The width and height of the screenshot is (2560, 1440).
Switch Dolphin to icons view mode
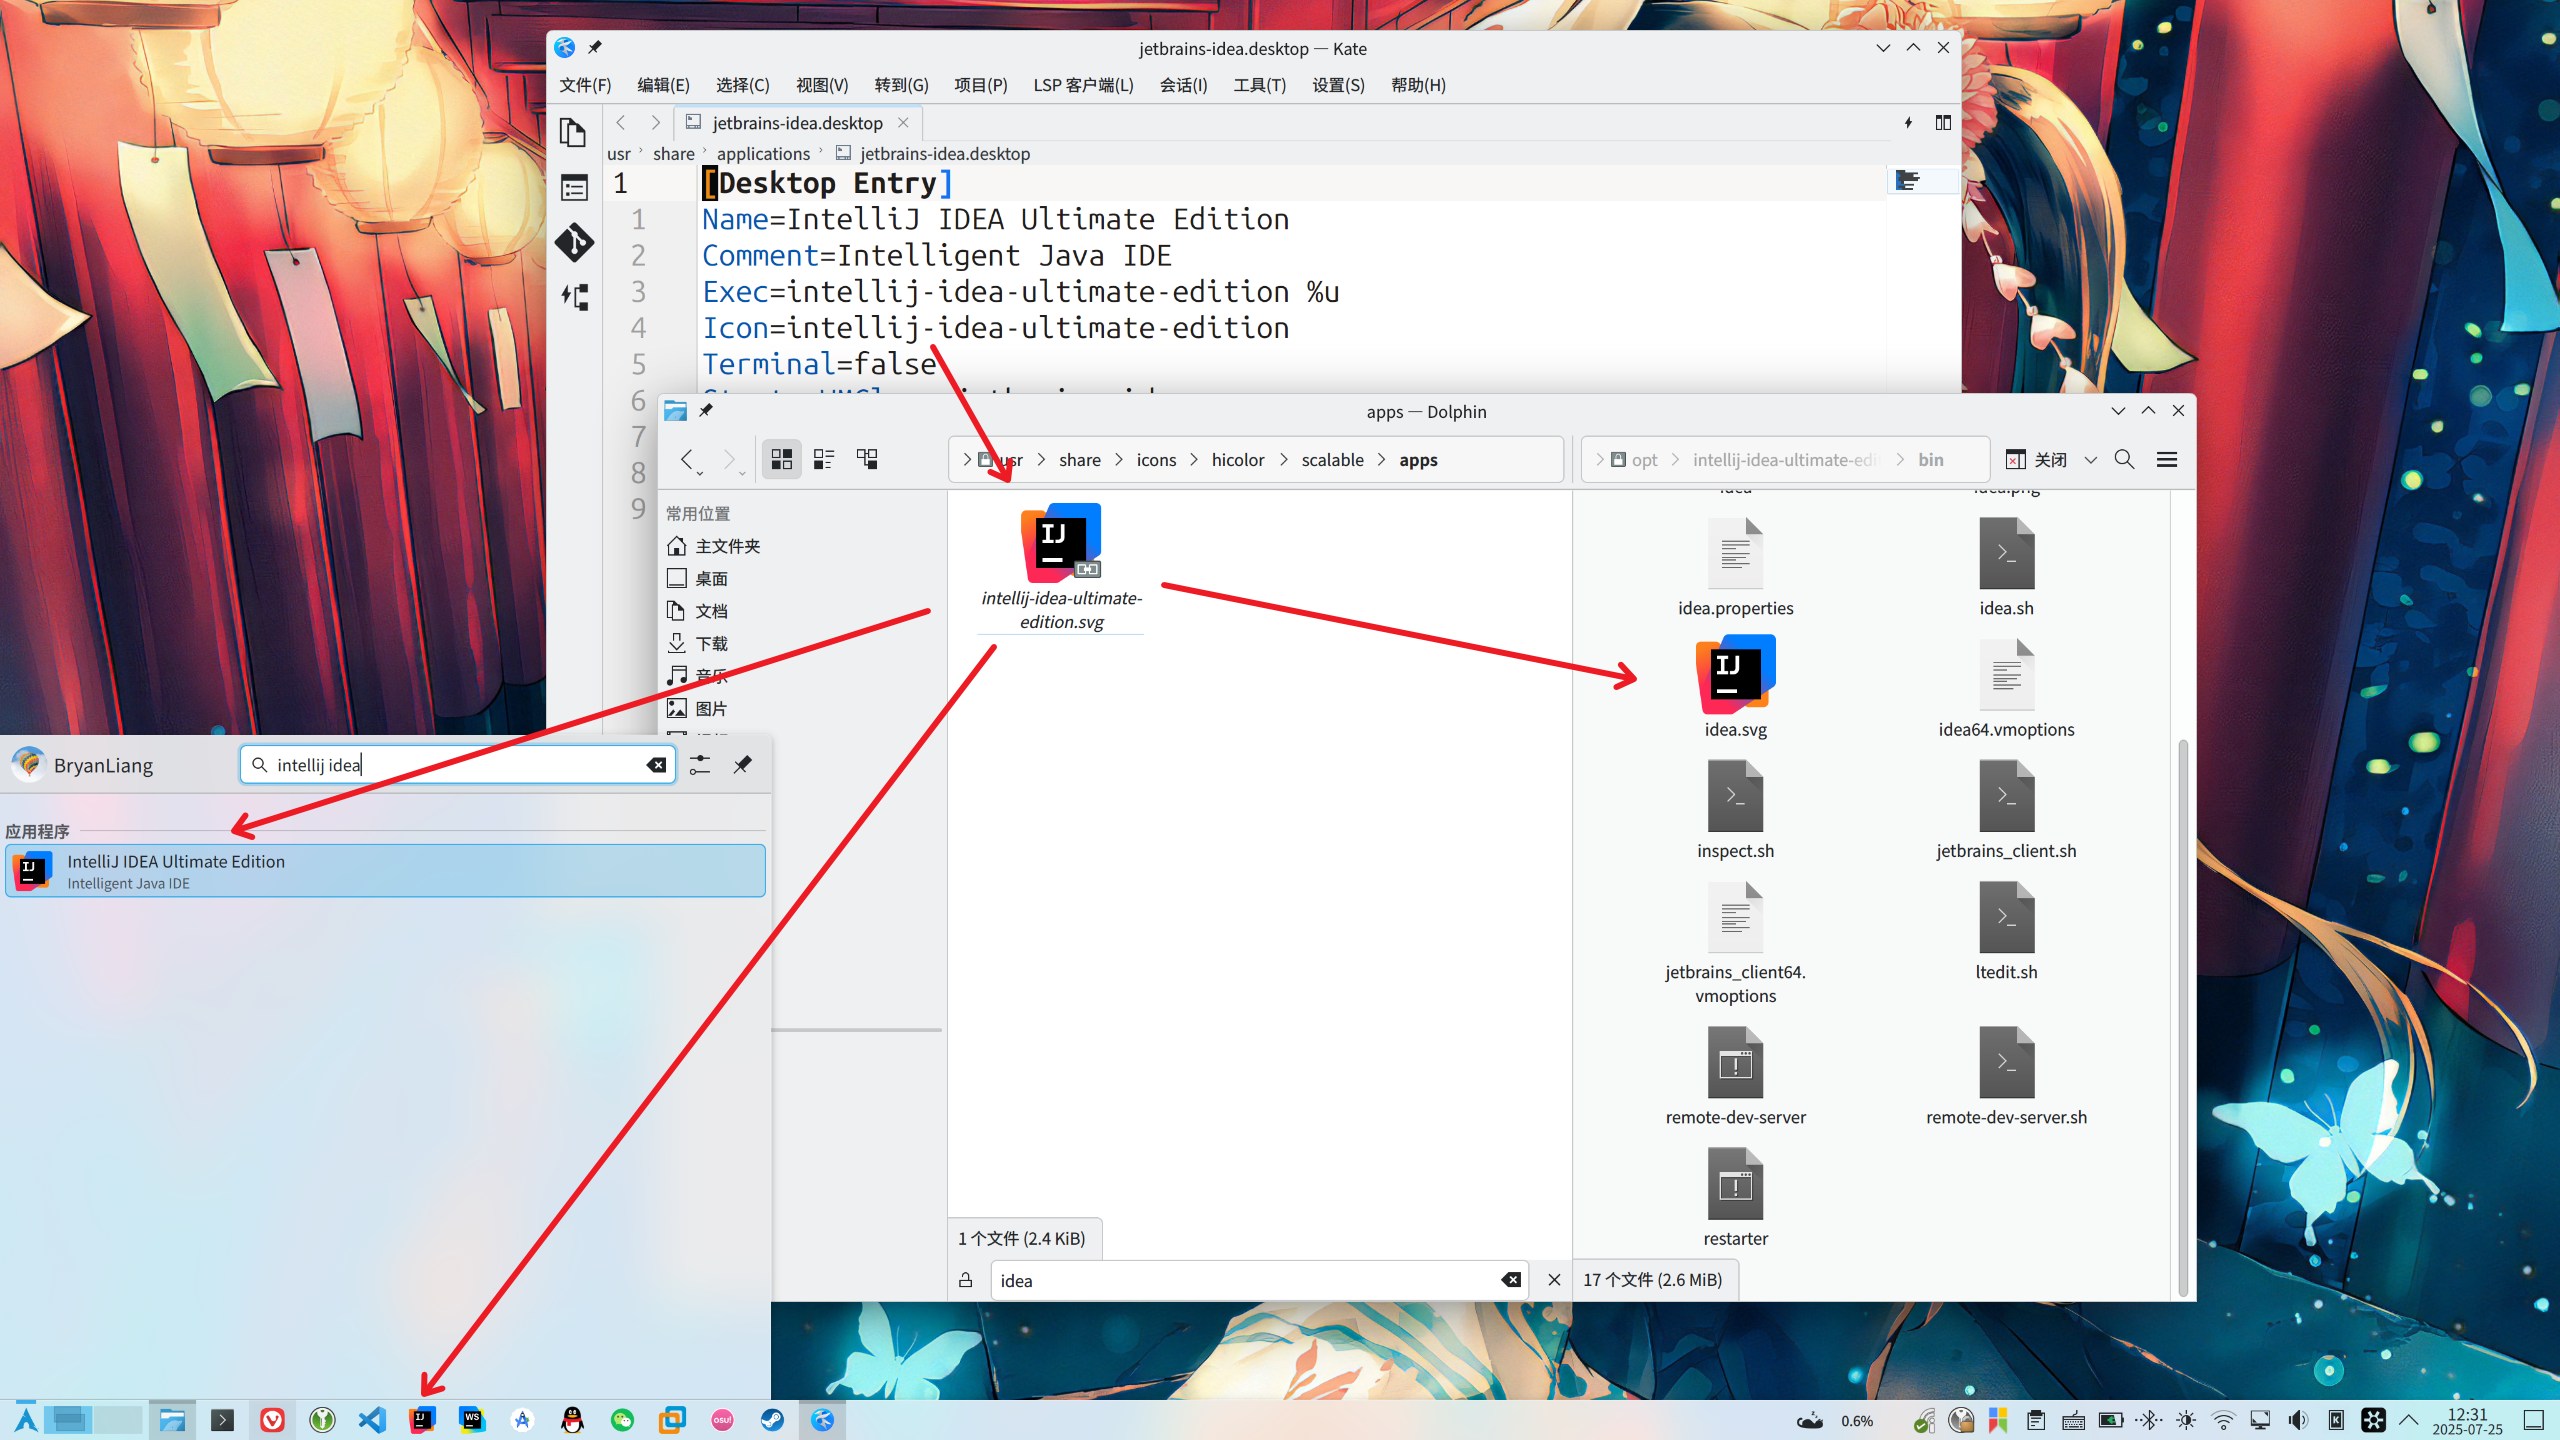click(781, 459)
